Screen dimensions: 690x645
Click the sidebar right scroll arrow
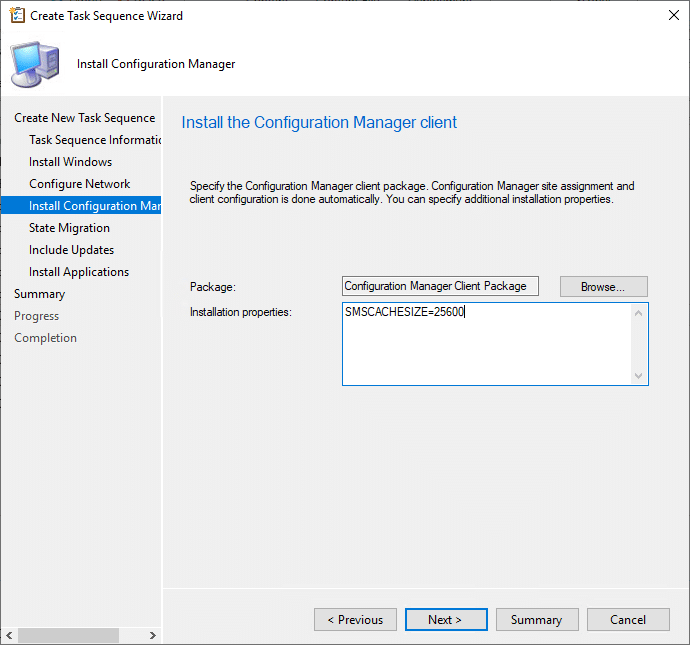153,635
